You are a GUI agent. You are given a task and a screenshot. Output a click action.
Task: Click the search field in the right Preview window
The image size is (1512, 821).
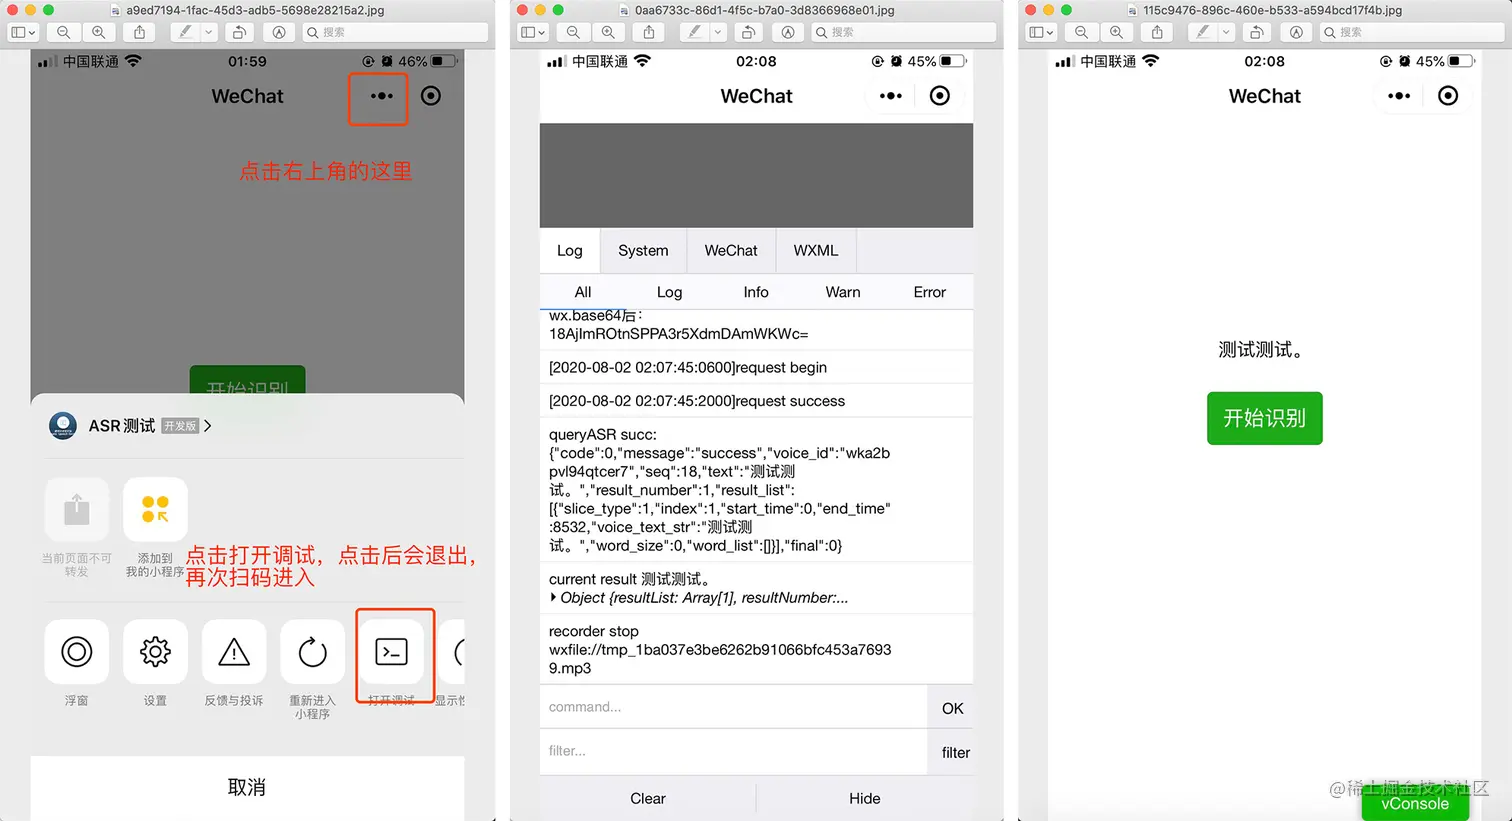point(1412,32)
